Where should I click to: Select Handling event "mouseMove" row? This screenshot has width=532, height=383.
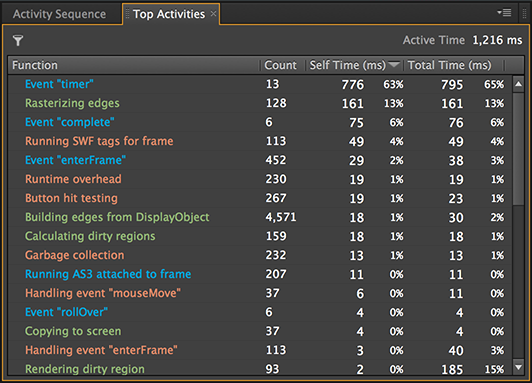pos(260,293)
